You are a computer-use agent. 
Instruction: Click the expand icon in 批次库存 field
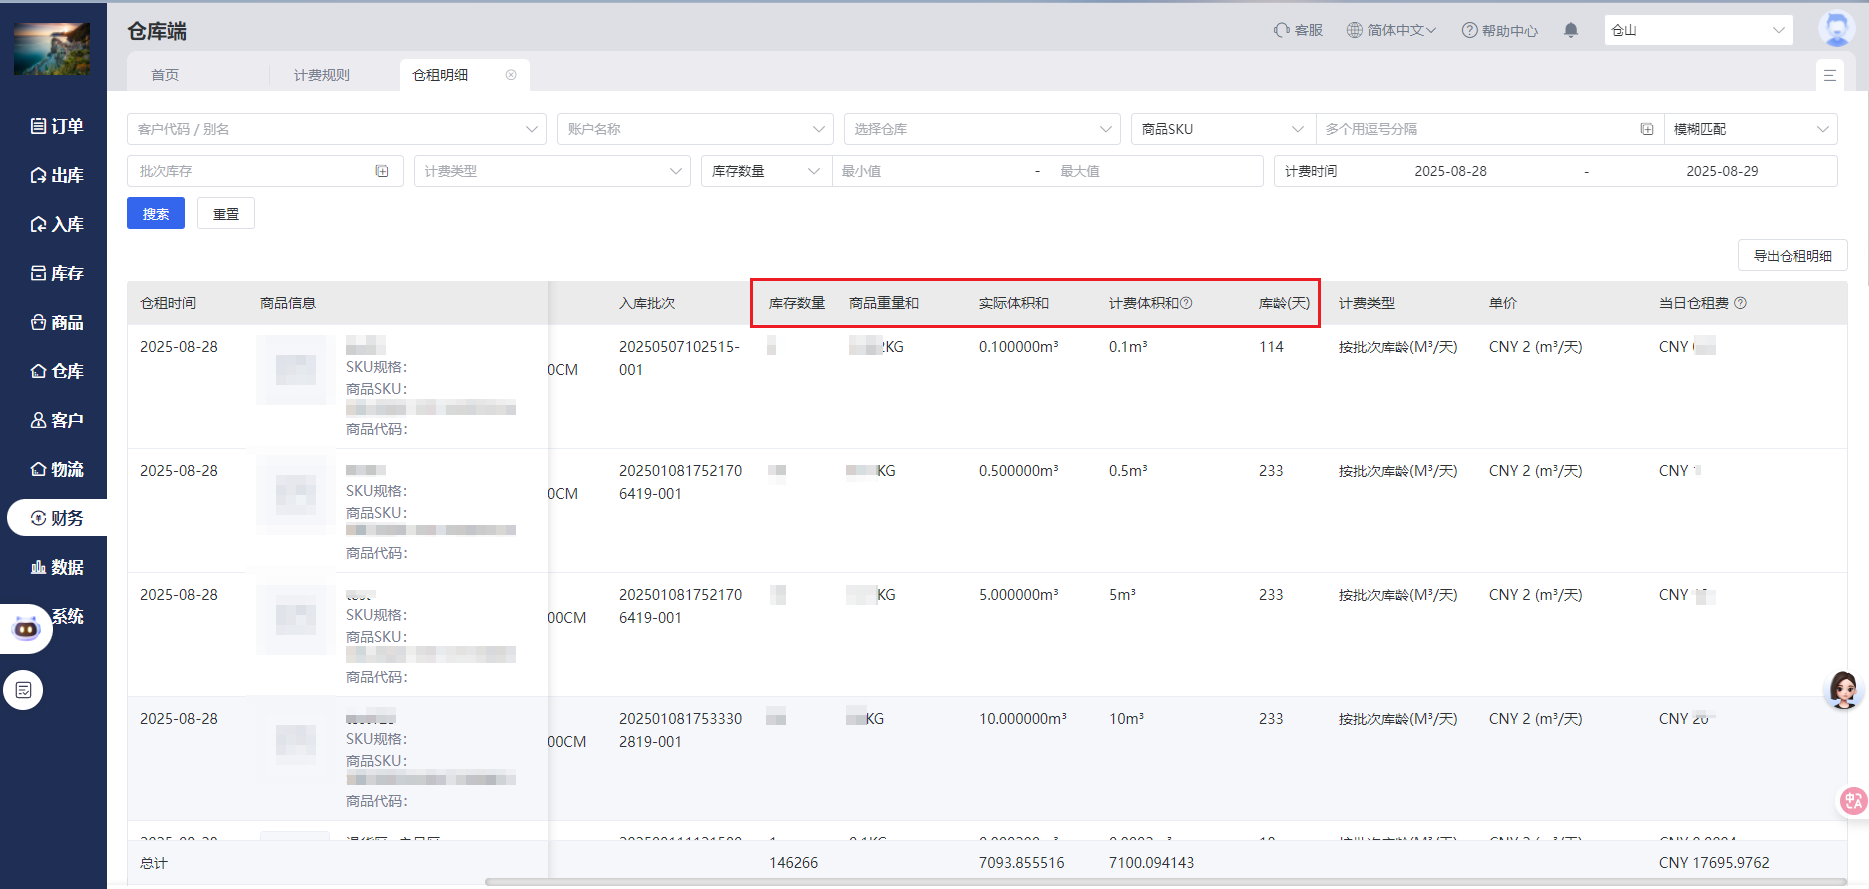pyautogui.click(x=382, y=171)
